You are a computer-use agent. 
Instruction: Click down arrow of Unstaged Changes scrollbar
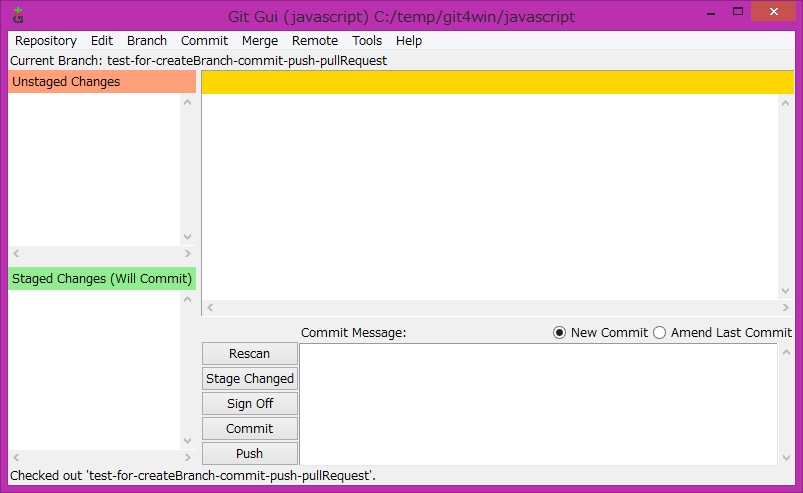(x=187, y=237)
